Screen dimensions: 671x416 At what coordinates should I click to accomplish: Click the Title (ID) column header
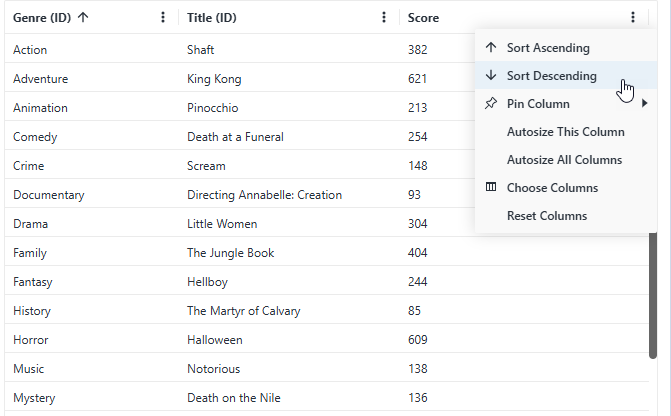[212, 17]
